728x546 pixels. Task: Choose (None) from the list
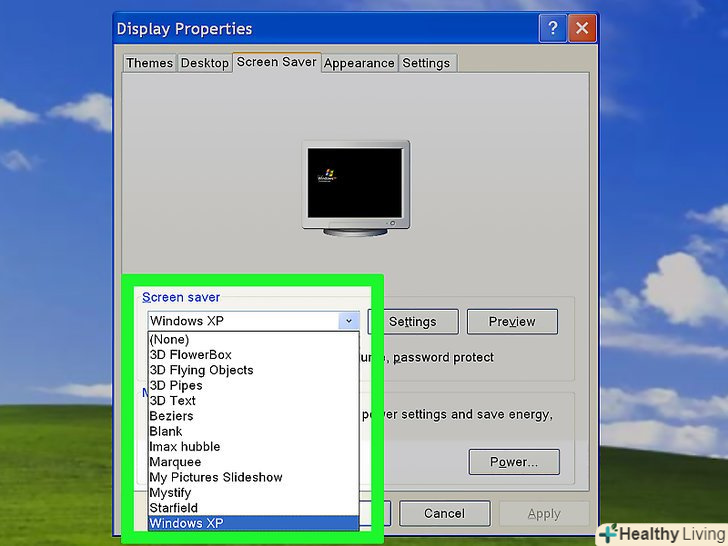(x=254, y=339)
